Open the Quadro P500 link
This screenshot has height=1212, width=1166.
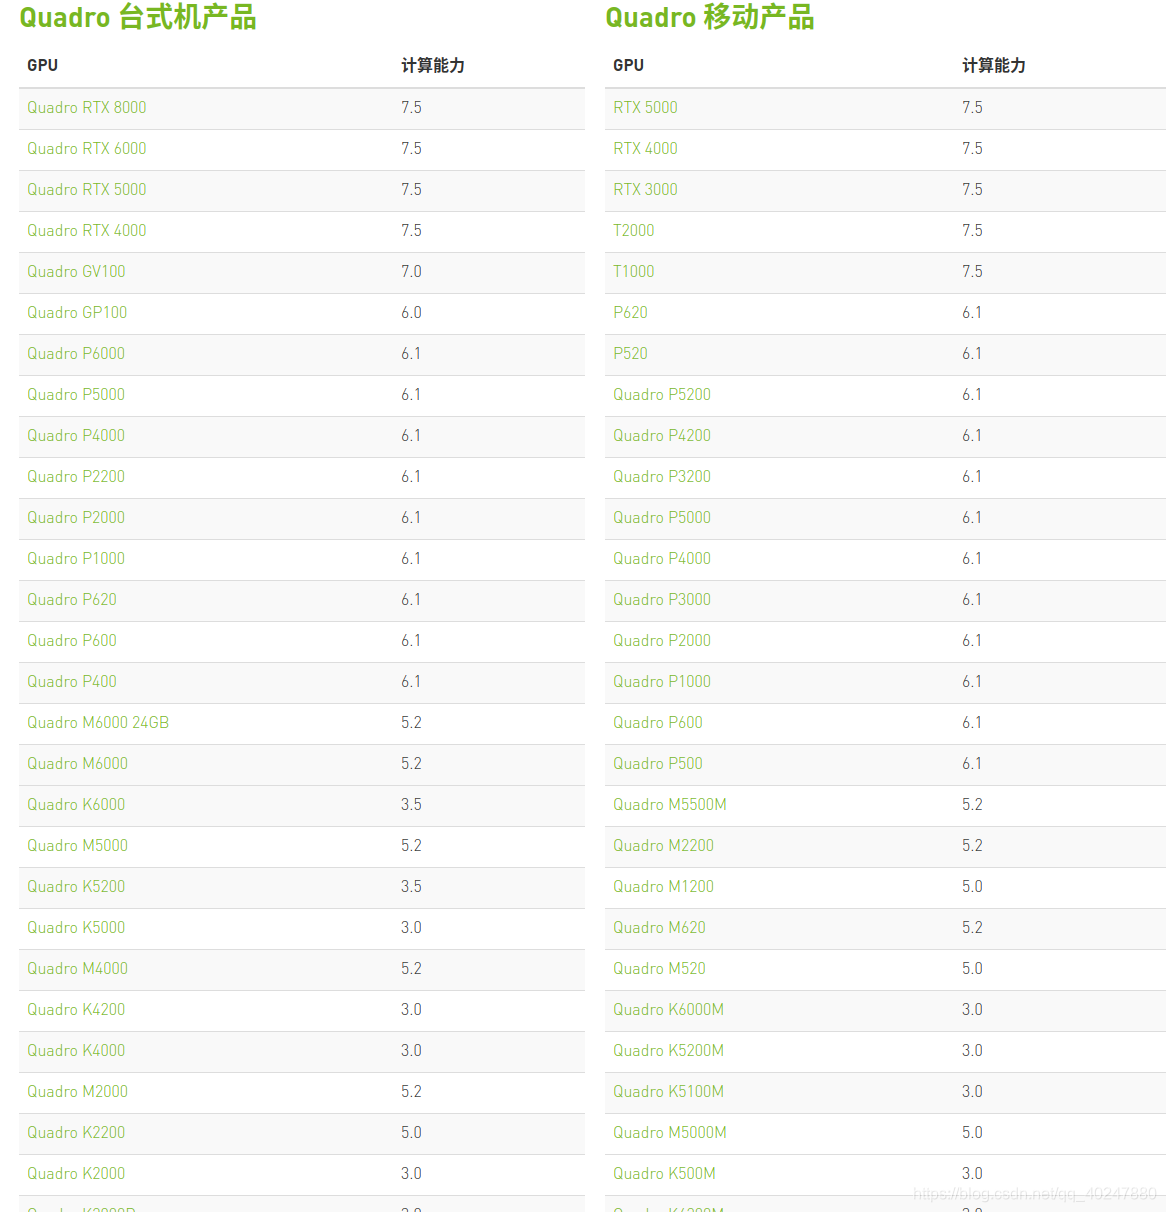[x=658, y=764]
